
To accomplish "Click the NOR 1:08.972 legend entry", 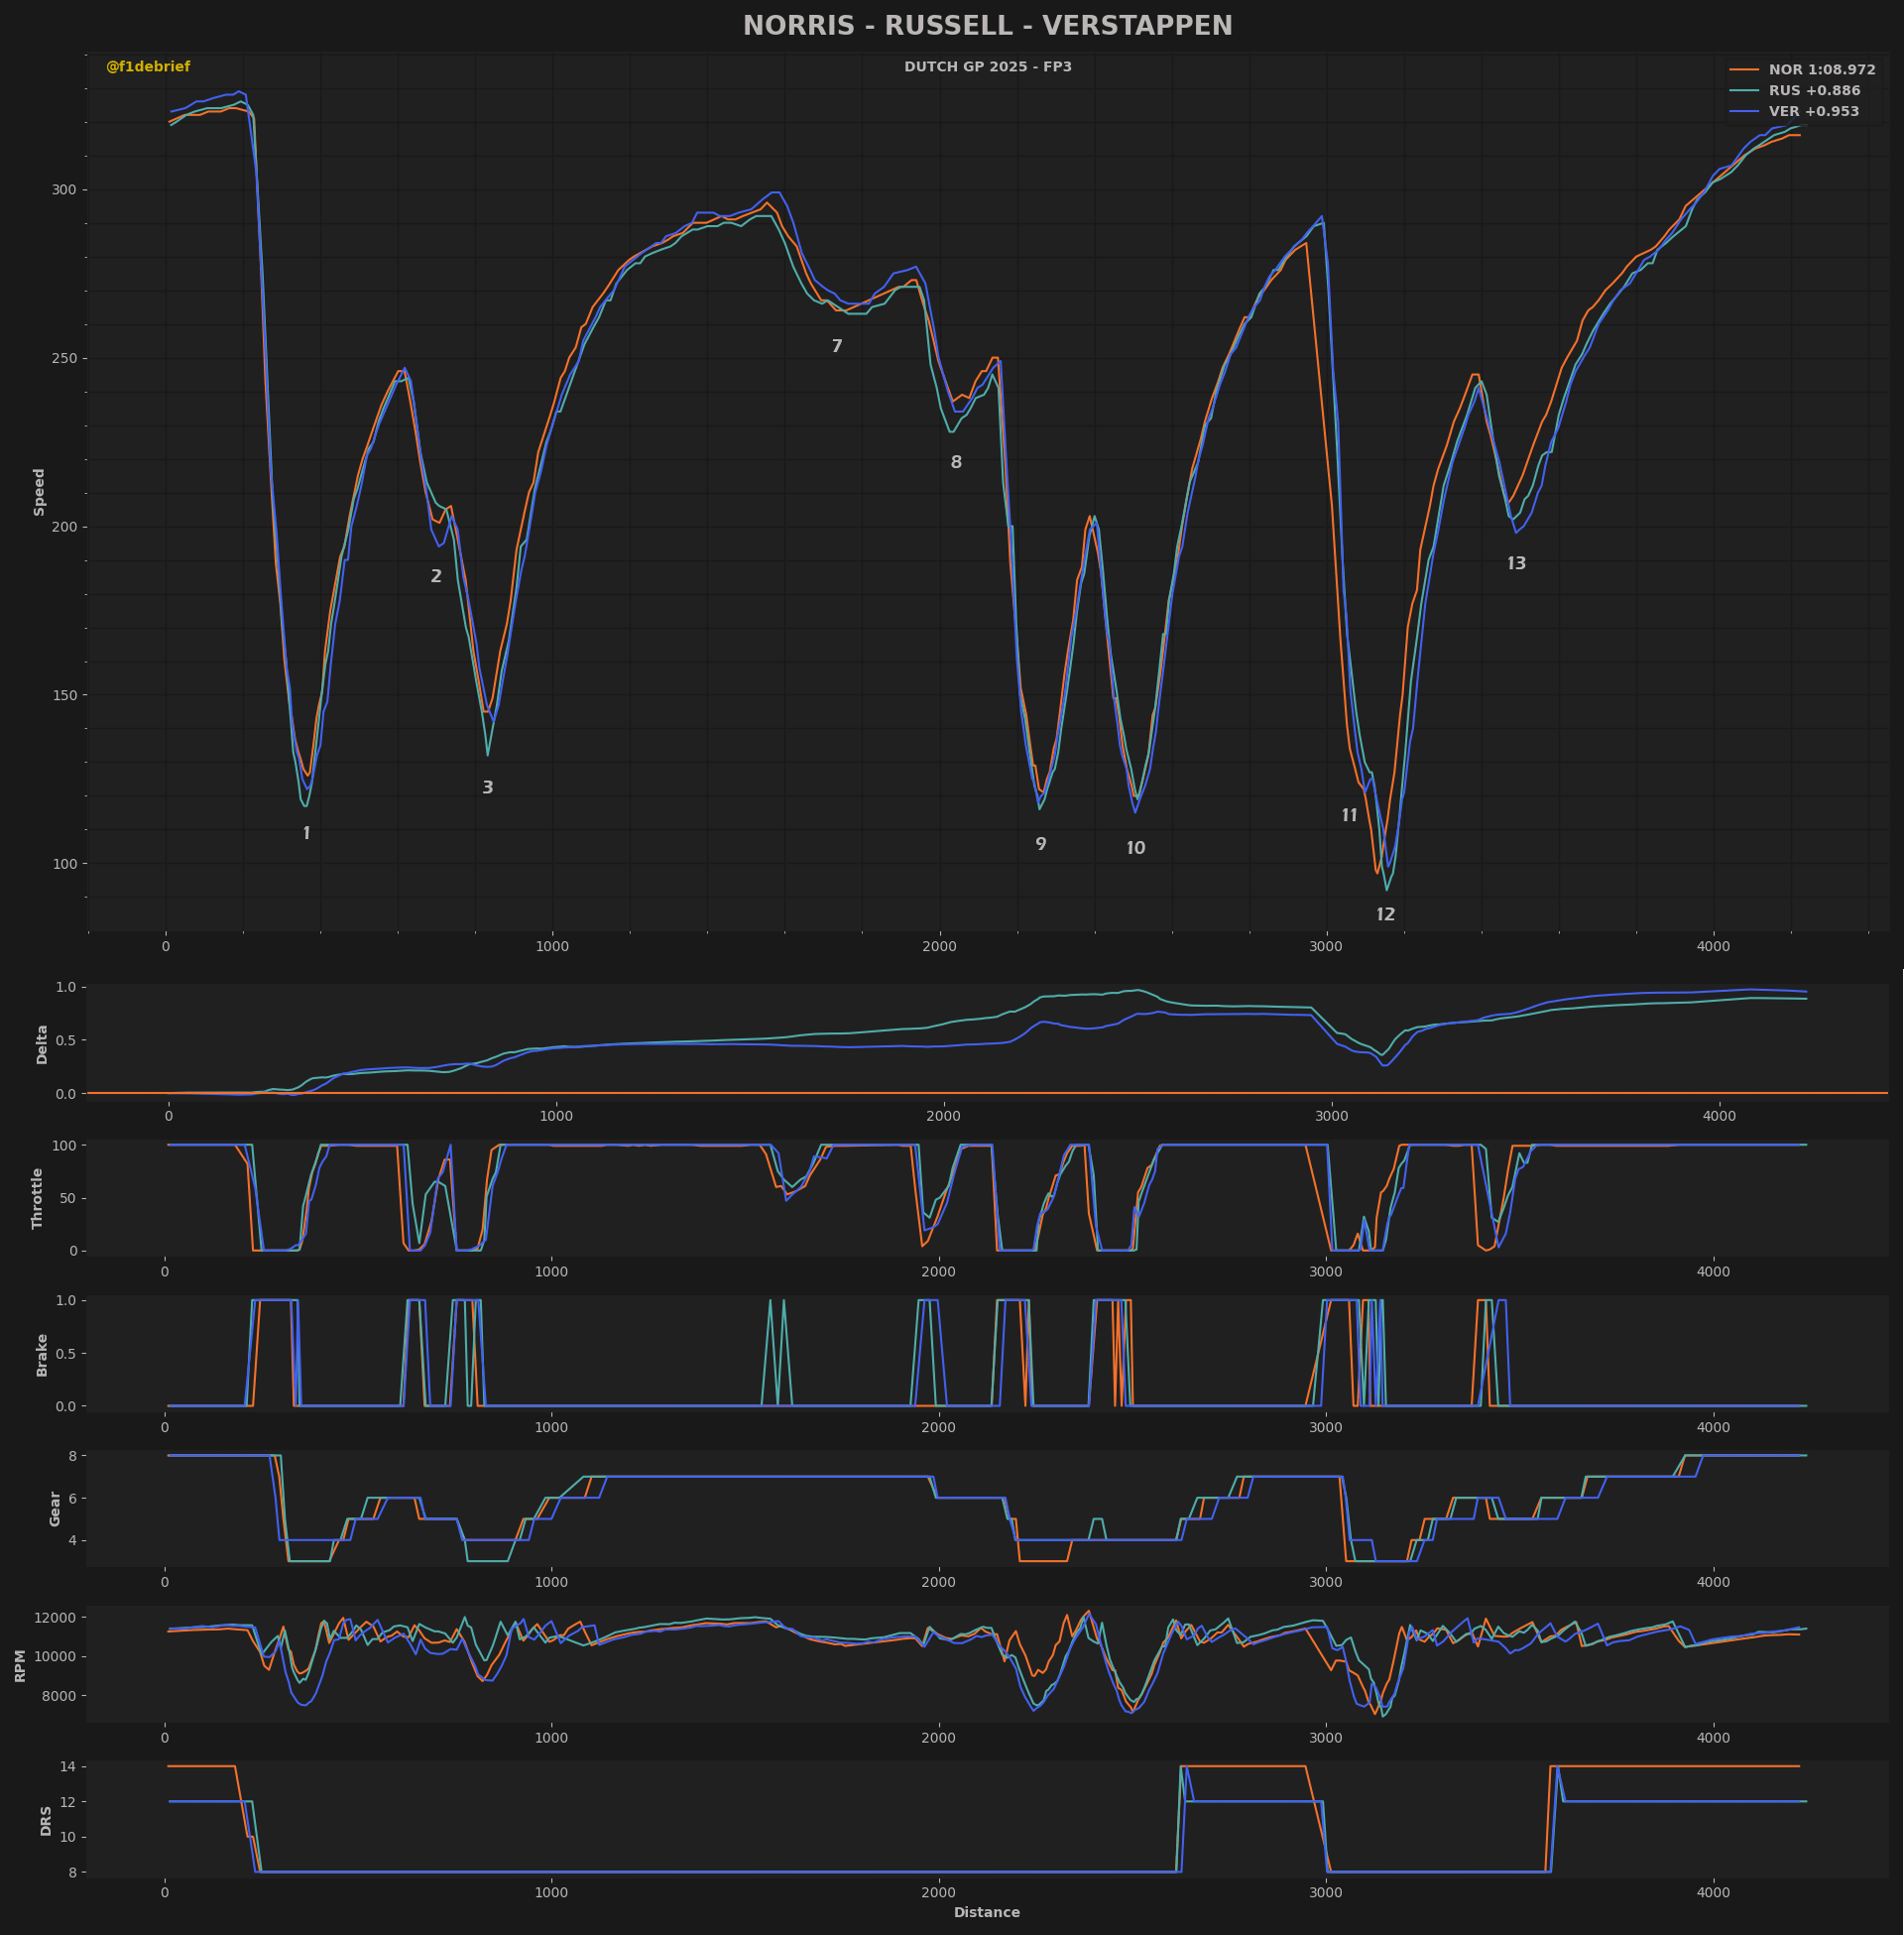I will (x=1821, y=70).
